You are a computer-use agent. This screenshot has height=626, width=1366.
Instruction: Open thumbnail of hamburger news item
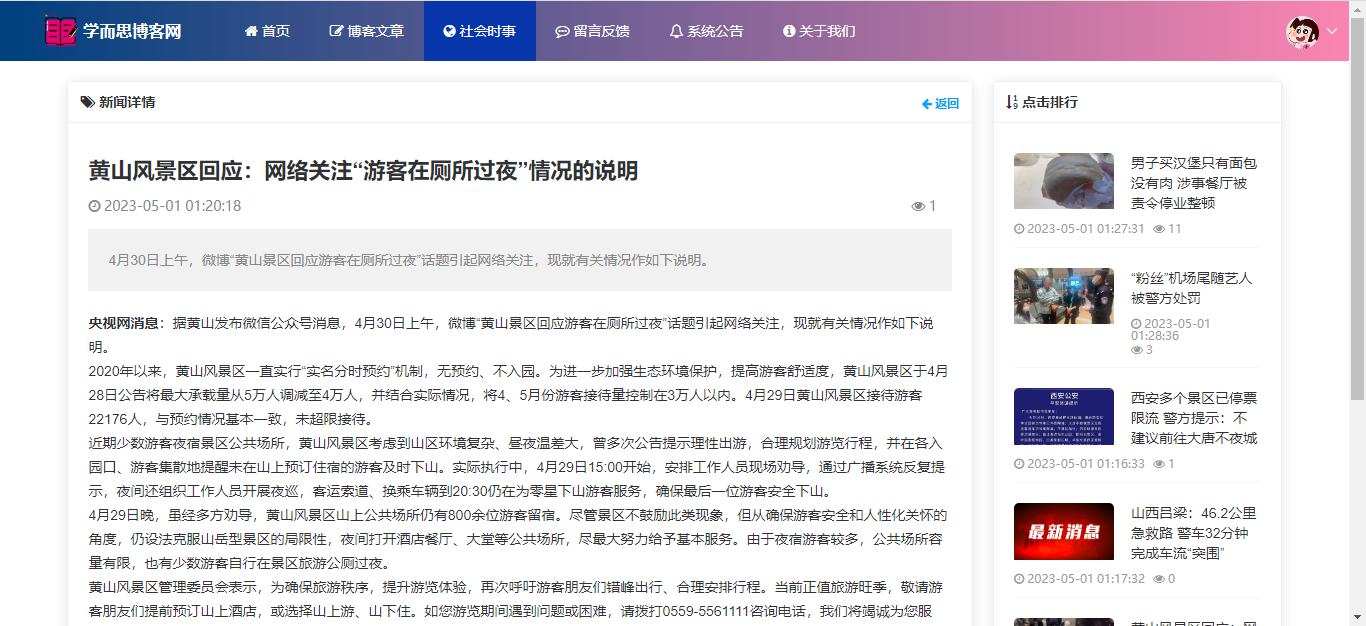[1063, 181]
